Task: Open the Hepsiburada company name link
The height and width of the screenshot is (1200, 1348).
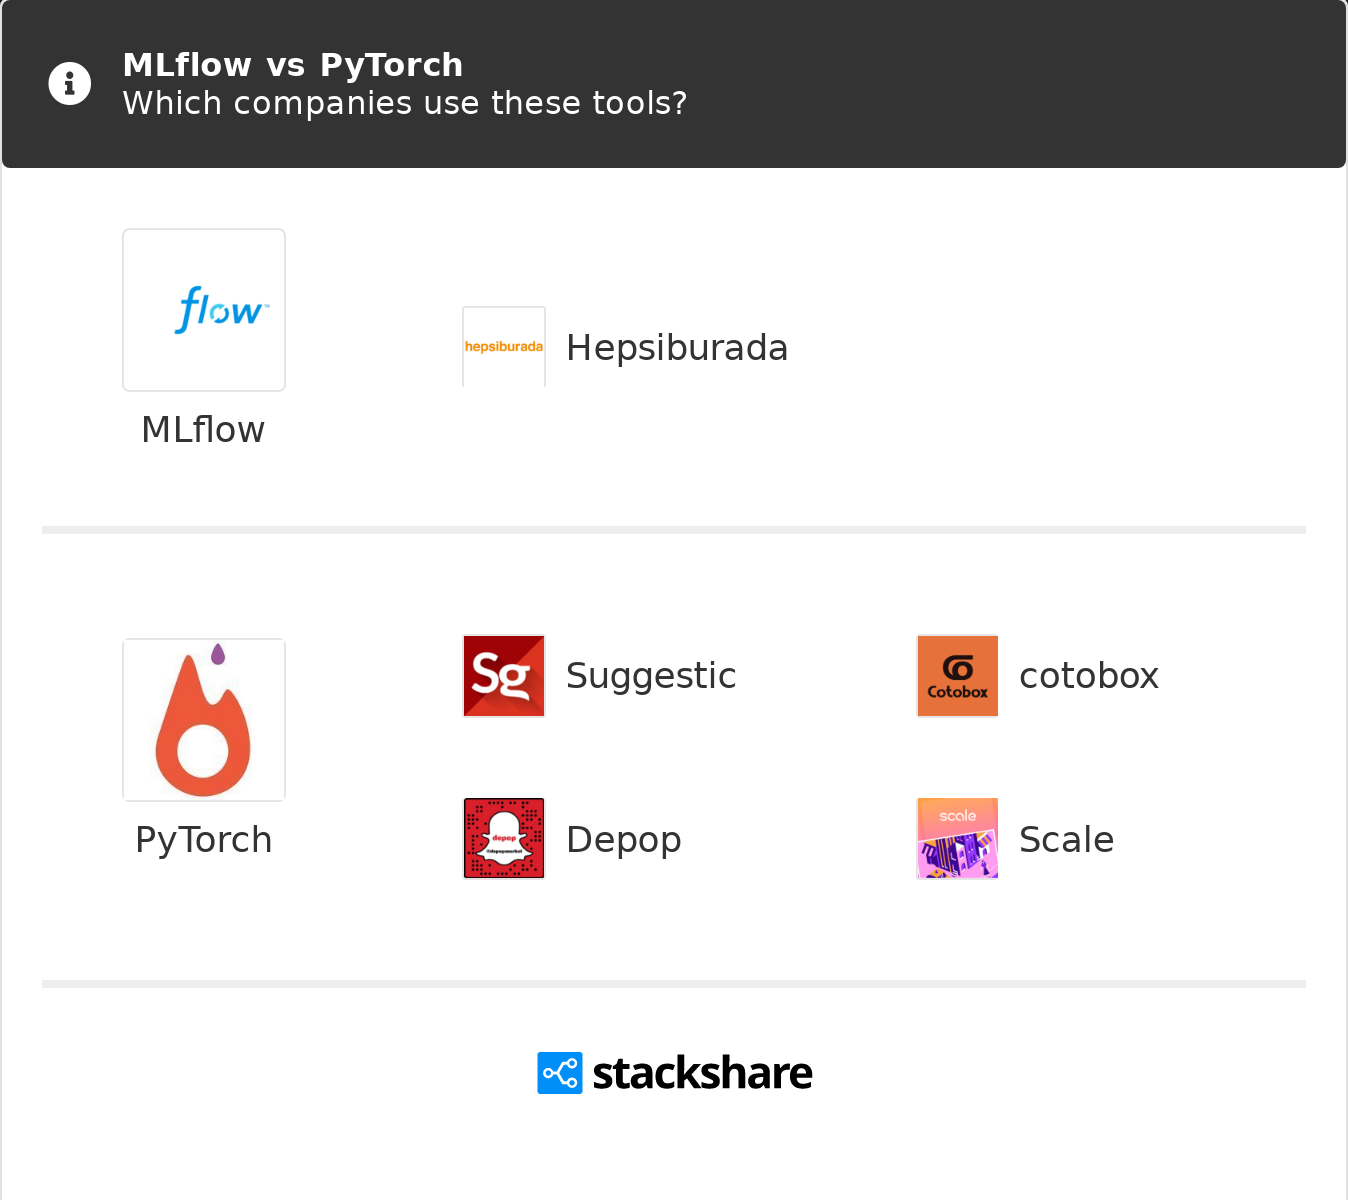Action: tap(677, 348)
